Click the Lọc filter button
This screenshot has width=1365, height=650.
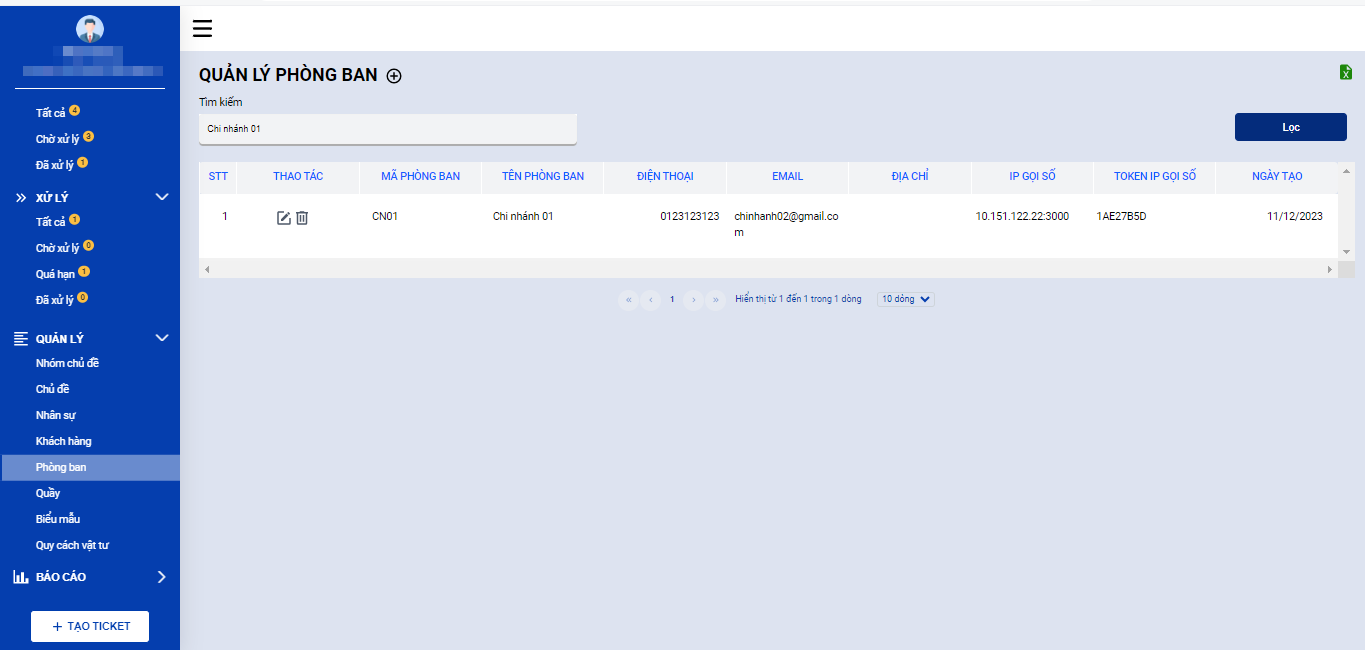(1291, 127)
